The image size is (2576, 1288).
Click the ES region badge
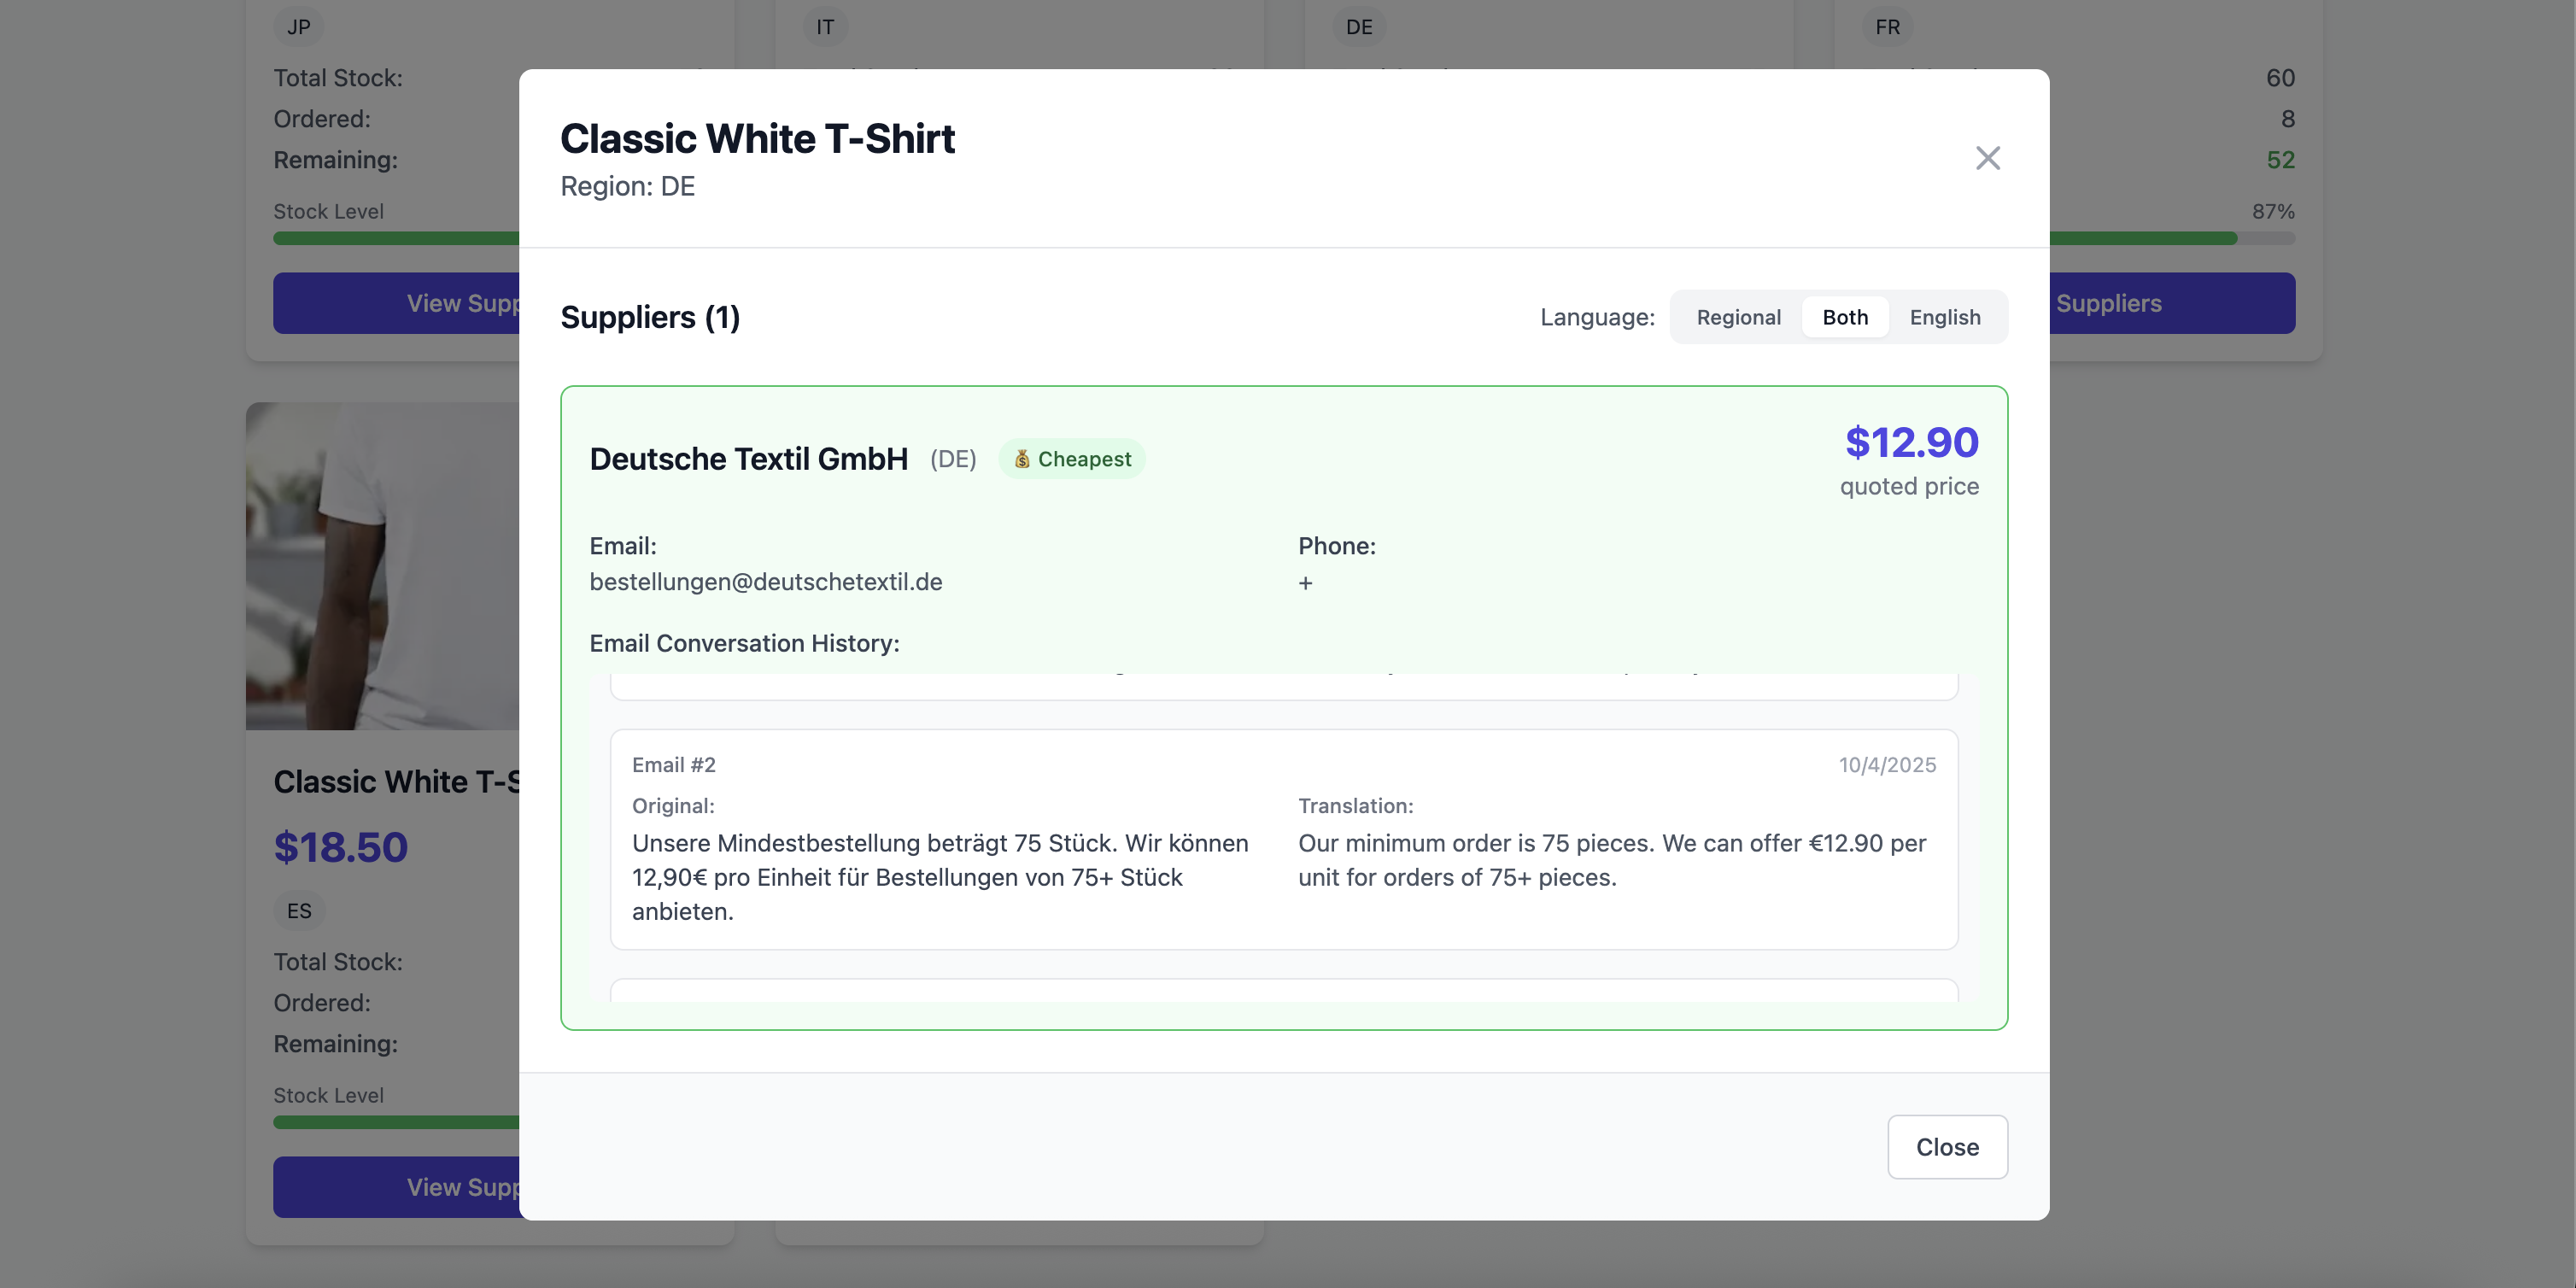tap(298, 911)
